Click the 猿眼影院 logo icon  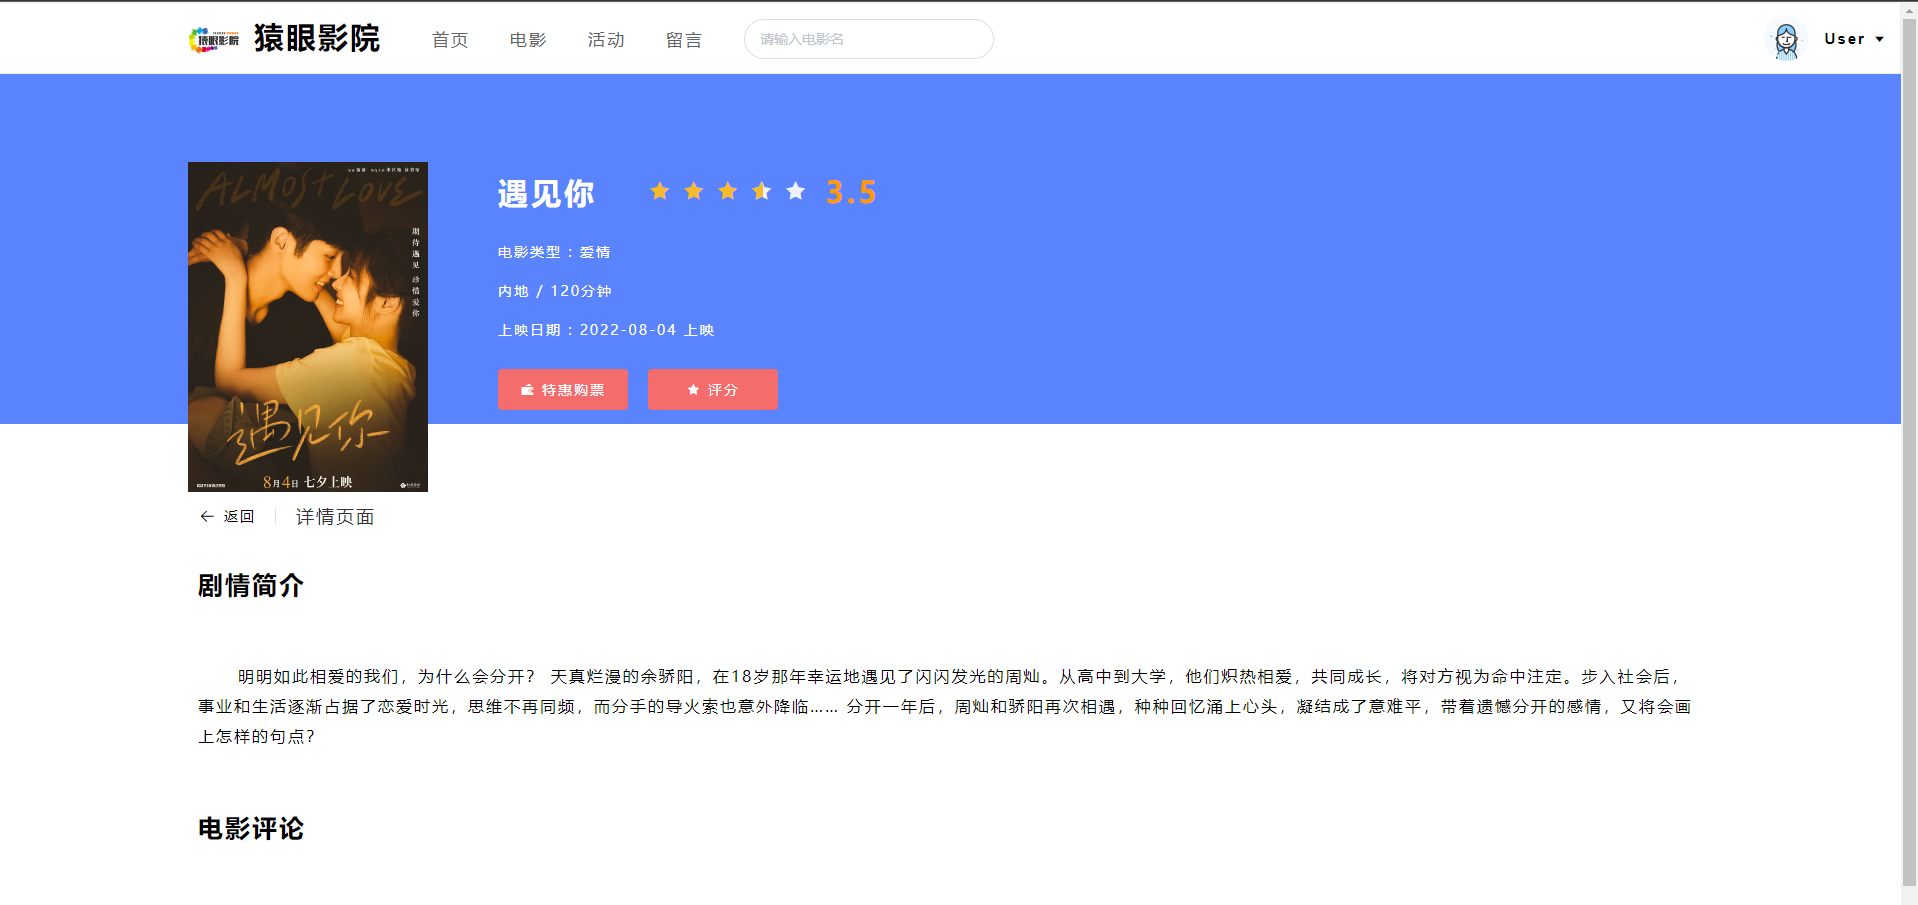click(x=214, y=39)
